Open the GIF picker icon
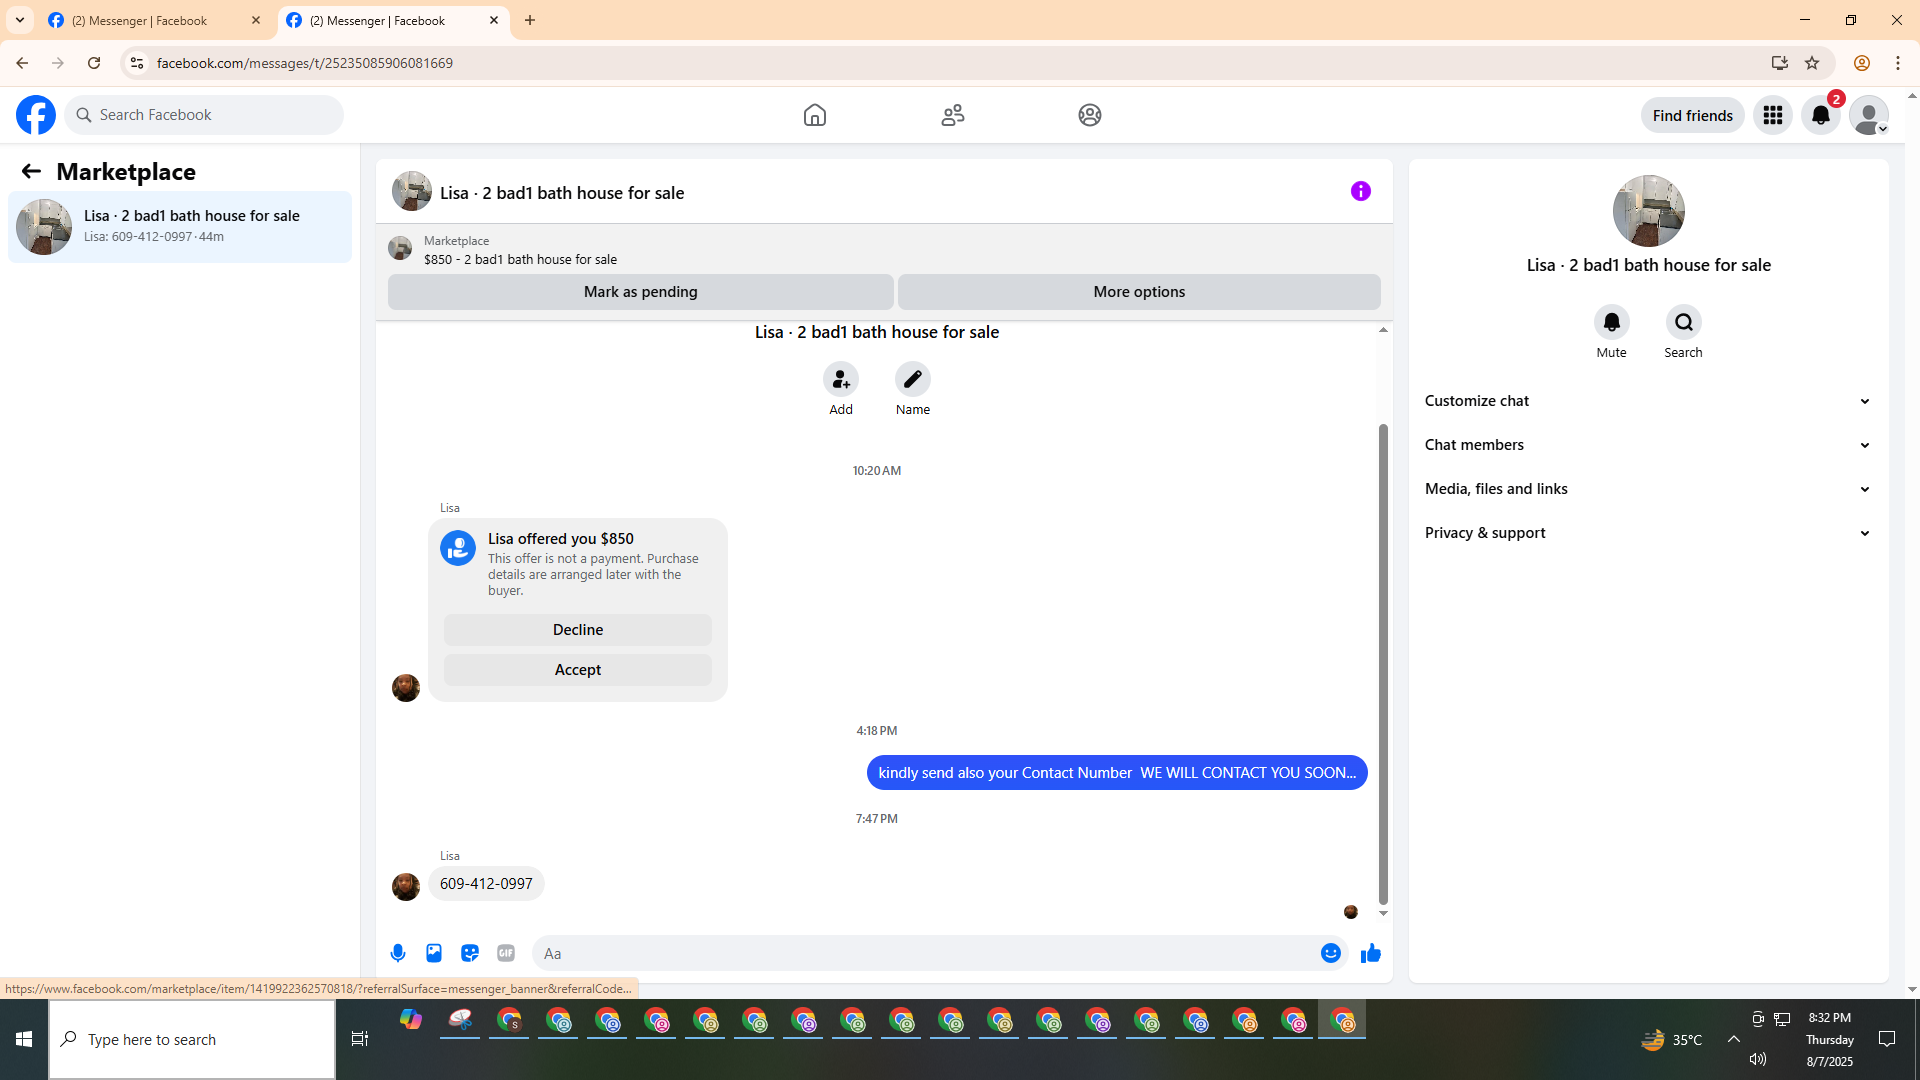The height and width of the screenshot is (1080, 1920). coord(506,953)
